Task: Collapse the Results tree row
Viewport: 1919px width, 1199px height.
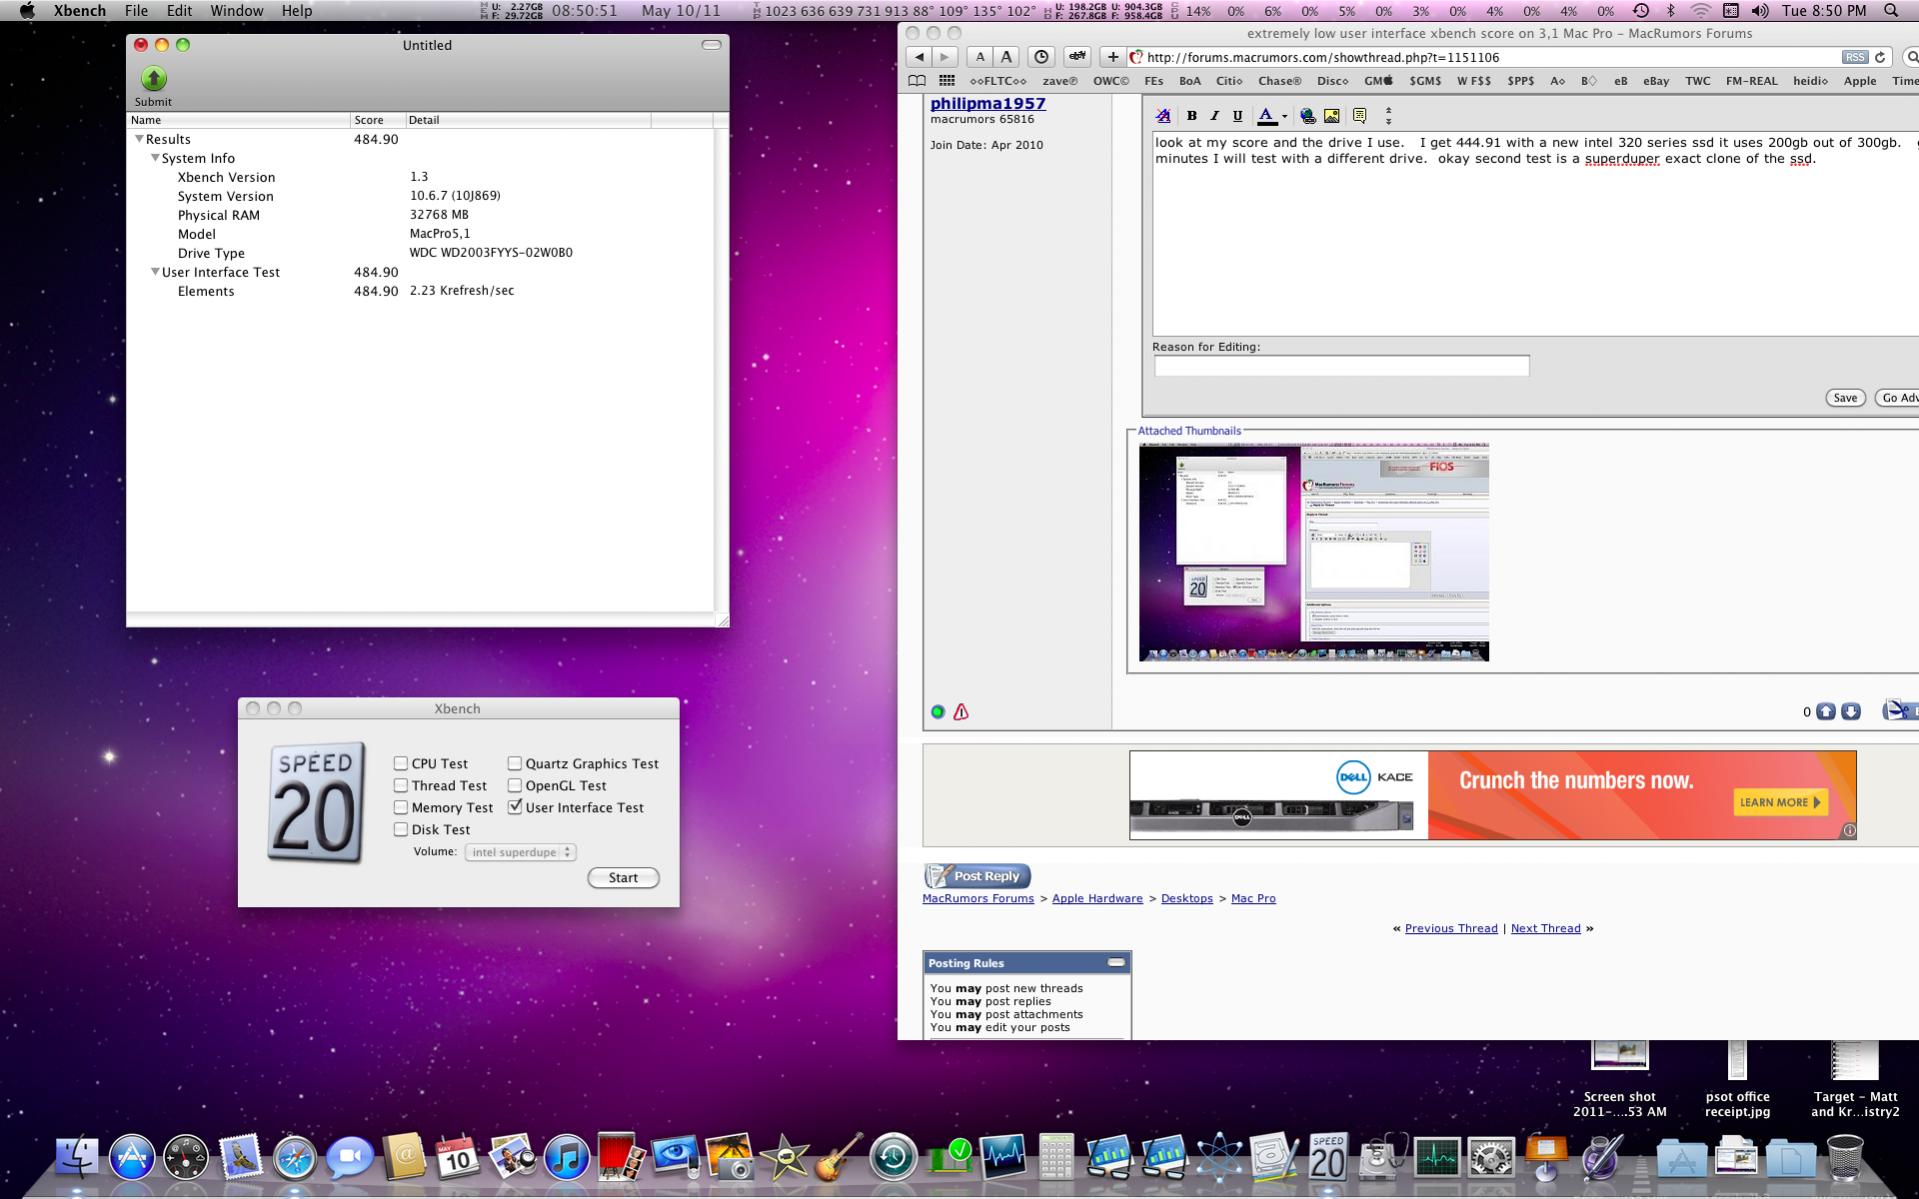Action: [x=139, y=139]
